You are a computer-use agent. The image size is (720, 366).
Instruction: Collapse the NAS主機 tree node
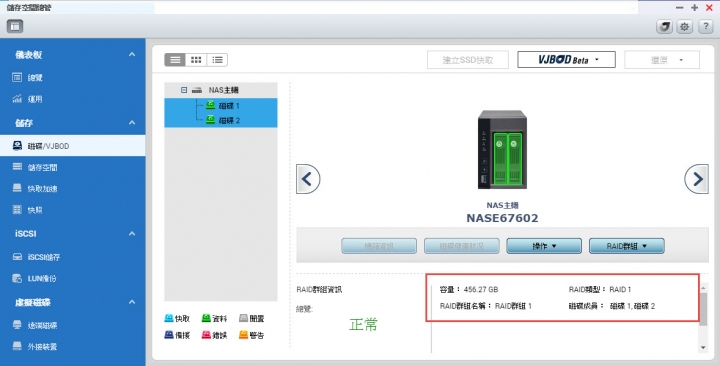(x=184, y=90)
